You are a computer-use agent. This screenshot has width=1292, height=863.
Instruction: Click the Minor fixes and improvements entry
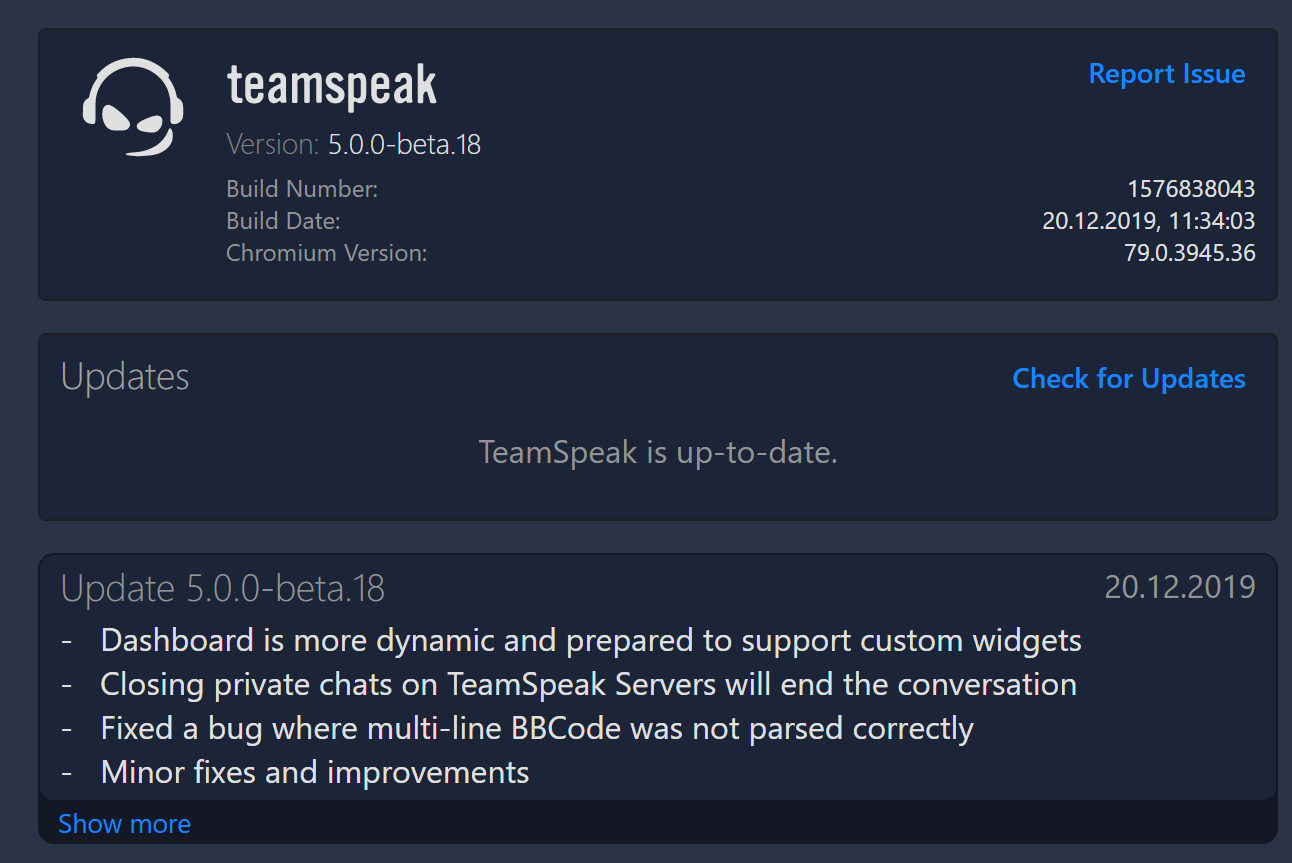pos(315,772)
